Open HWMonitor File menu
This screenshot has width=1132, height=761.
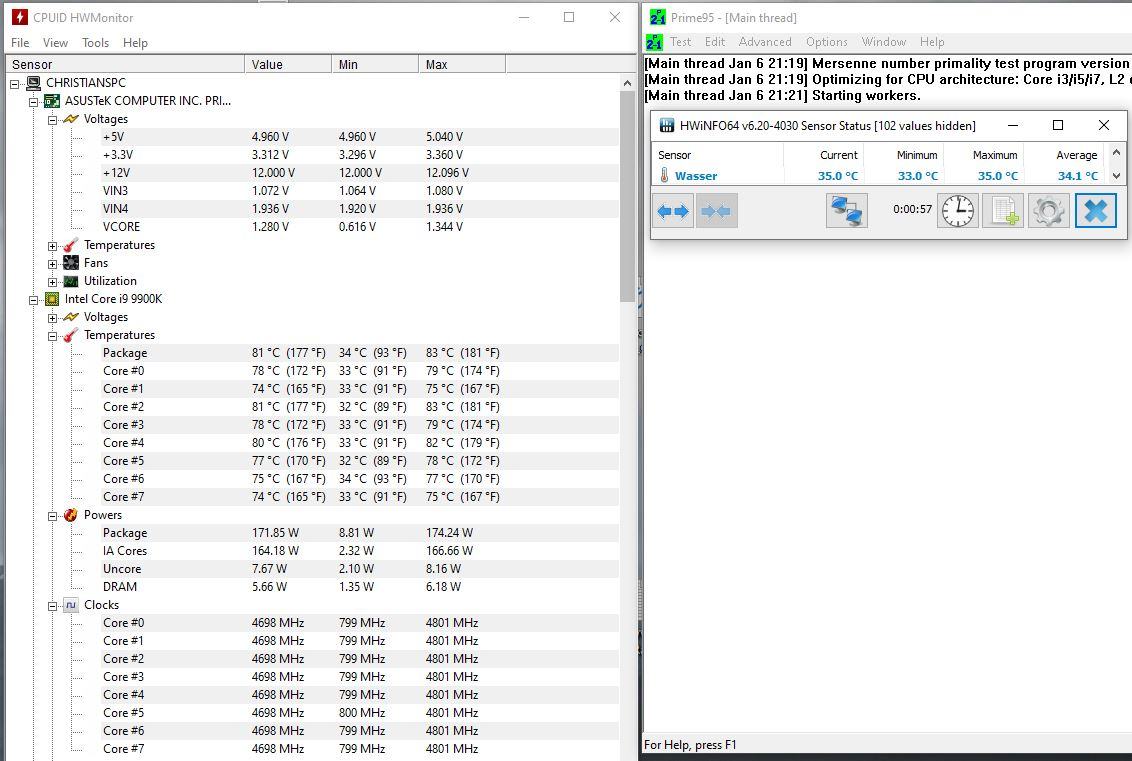coord(20,43)
